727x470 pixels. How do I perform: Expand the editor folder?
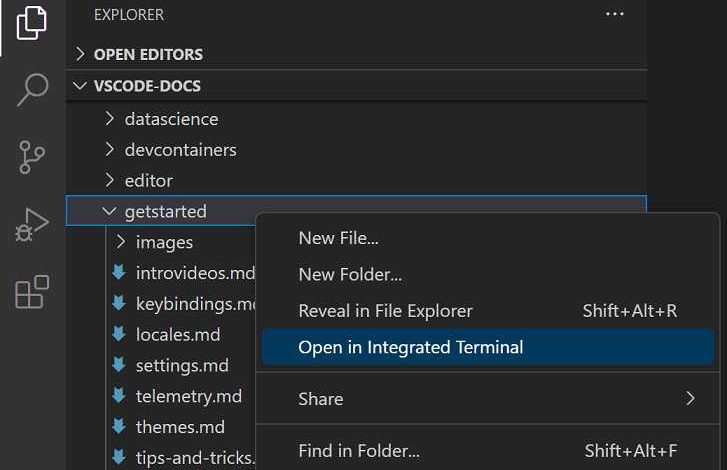148,181
